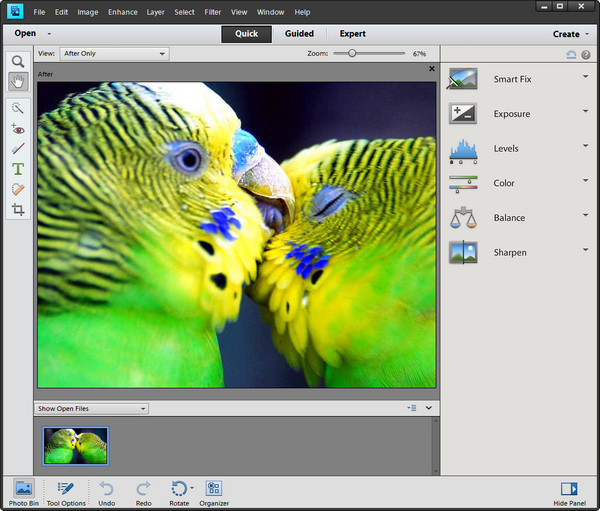Open the Show Open Files dropdown

[92, 408]
